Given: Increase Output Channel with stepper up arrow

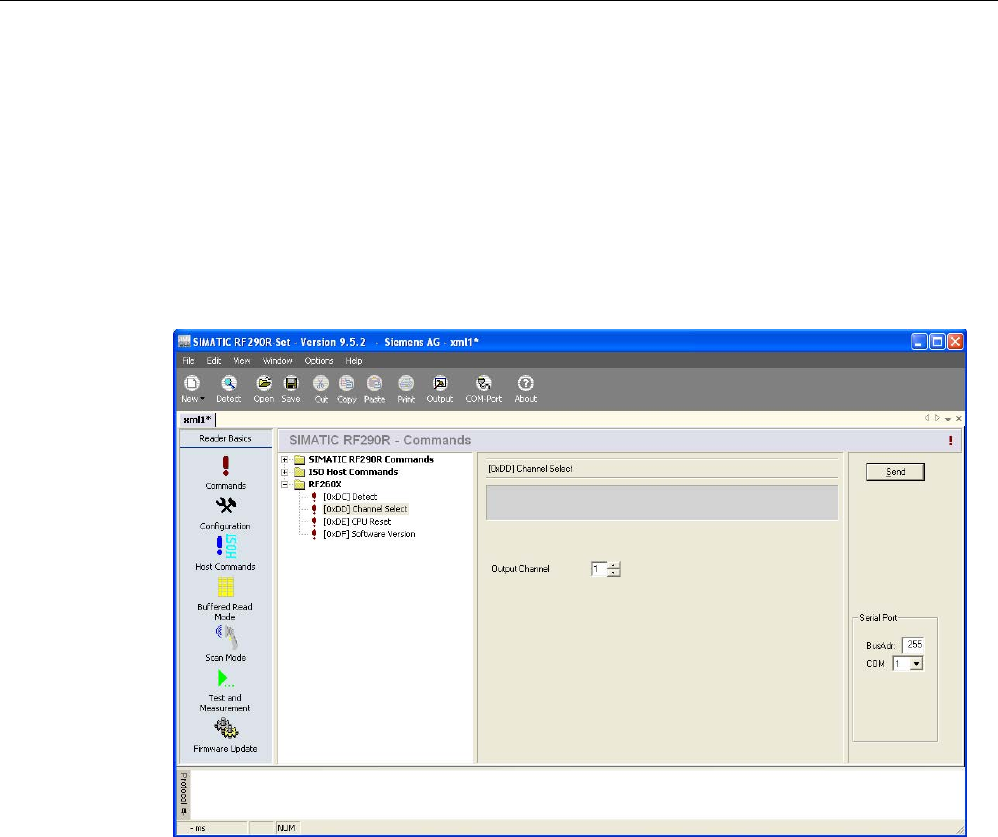Looking at the screenshot, I should pyautogui.click(x=614, y=565).
